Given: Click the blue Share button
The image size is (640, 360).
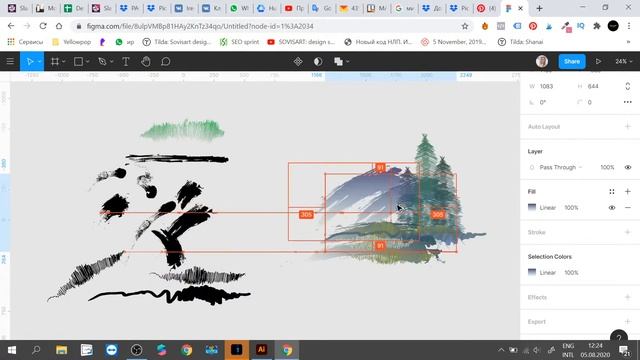Looking at the screenshot, I should pos(571,61).
